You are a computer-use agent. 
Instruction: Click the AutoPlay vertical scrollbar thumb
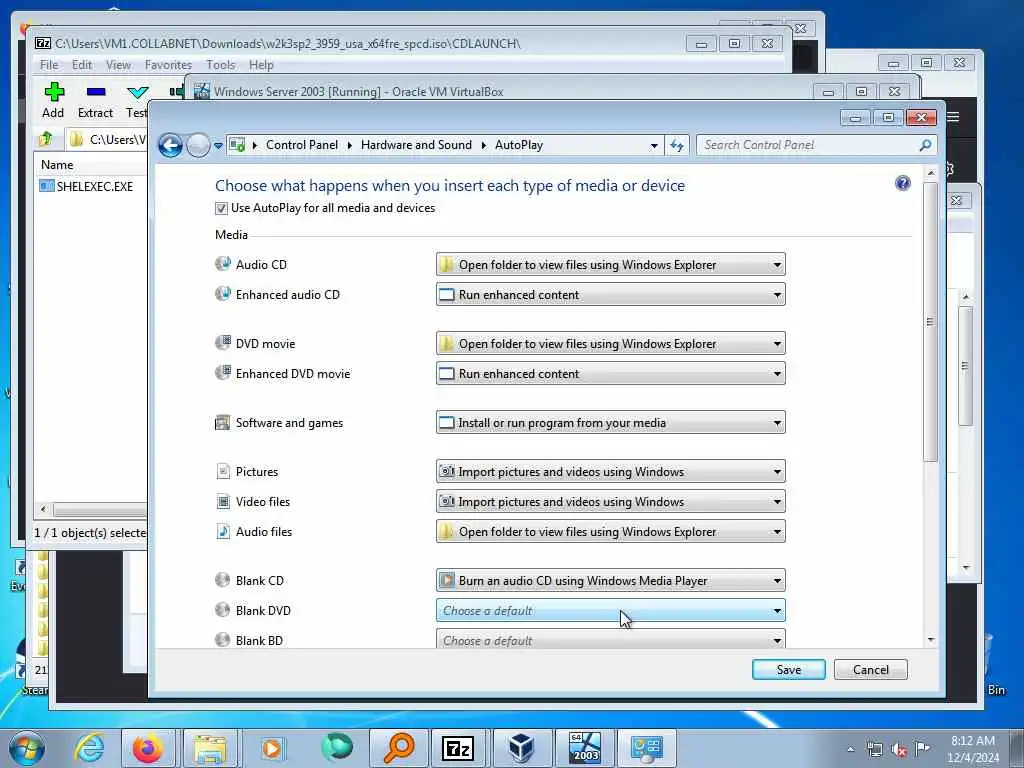click(x=931, y=321)
